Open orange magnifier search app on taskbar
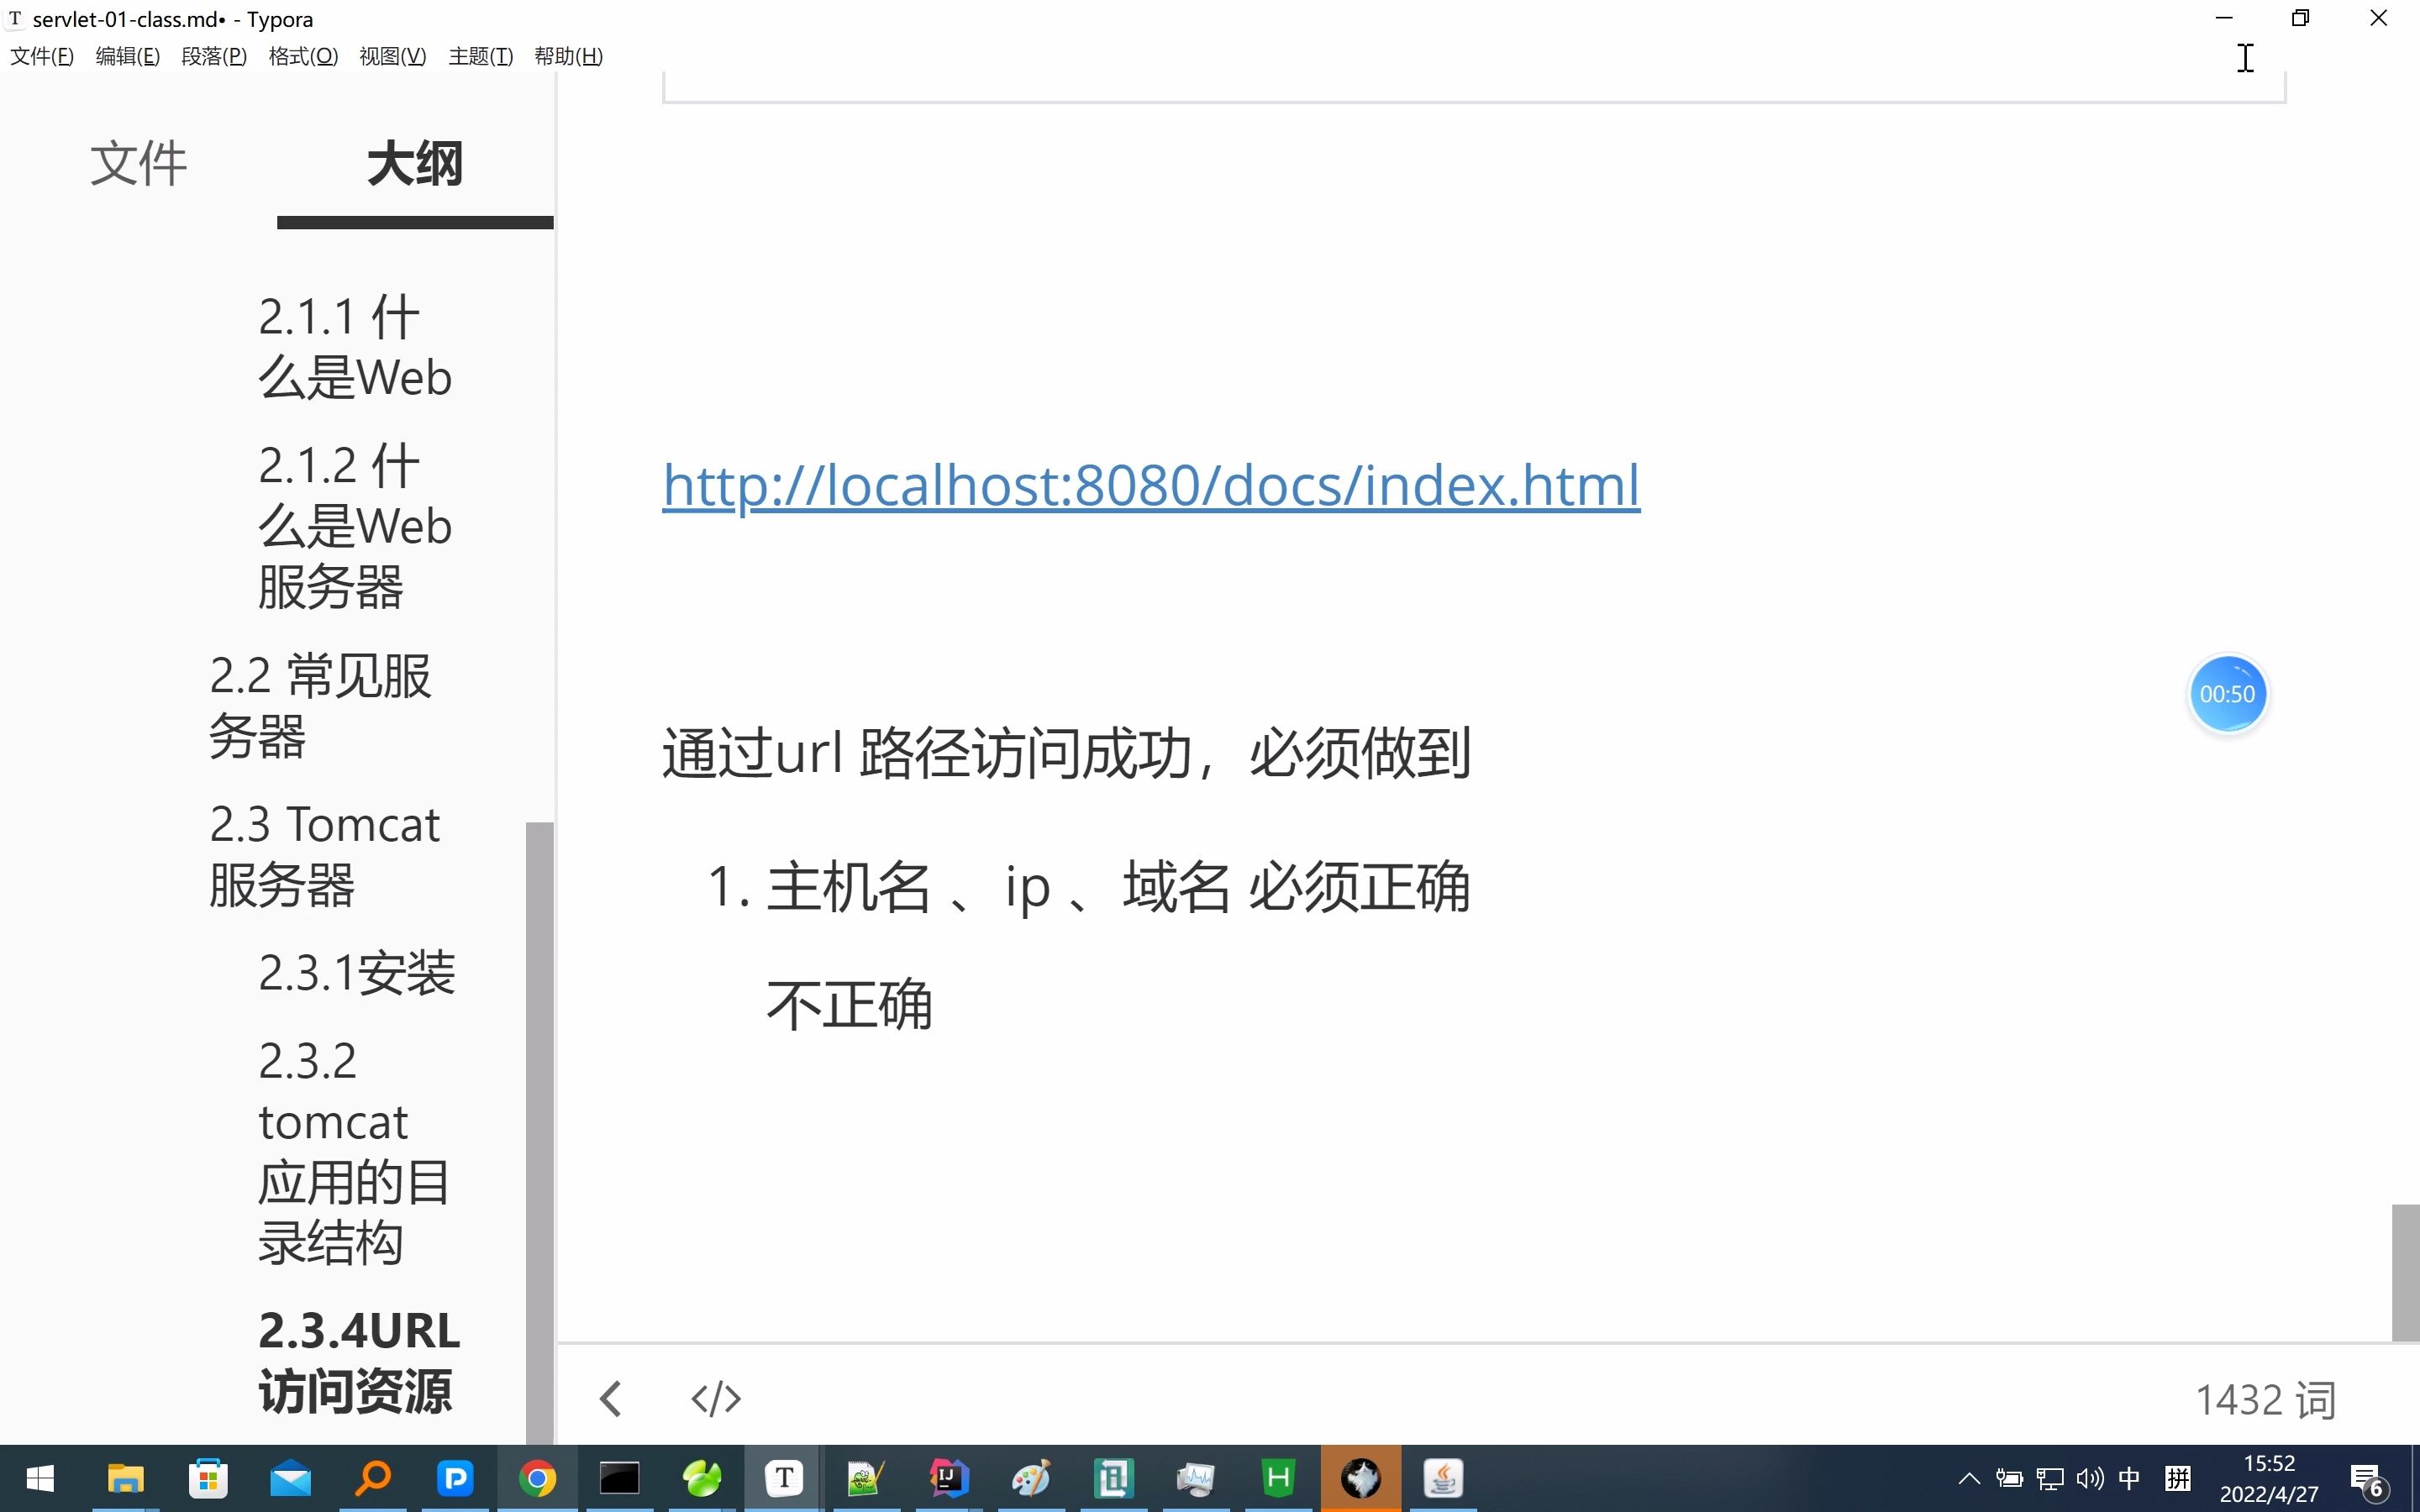The image size is (2420, 1512). (373, 1478)
